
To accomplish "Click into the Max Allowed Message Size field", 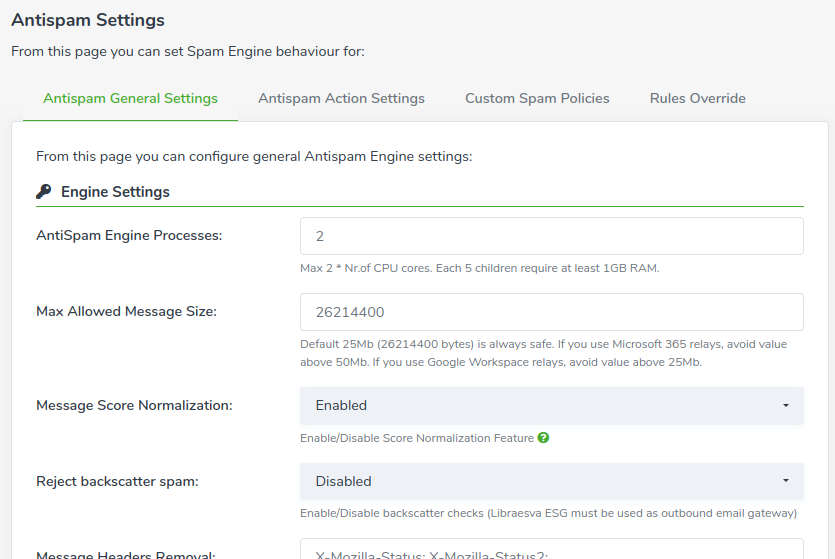I will (552, 312).
